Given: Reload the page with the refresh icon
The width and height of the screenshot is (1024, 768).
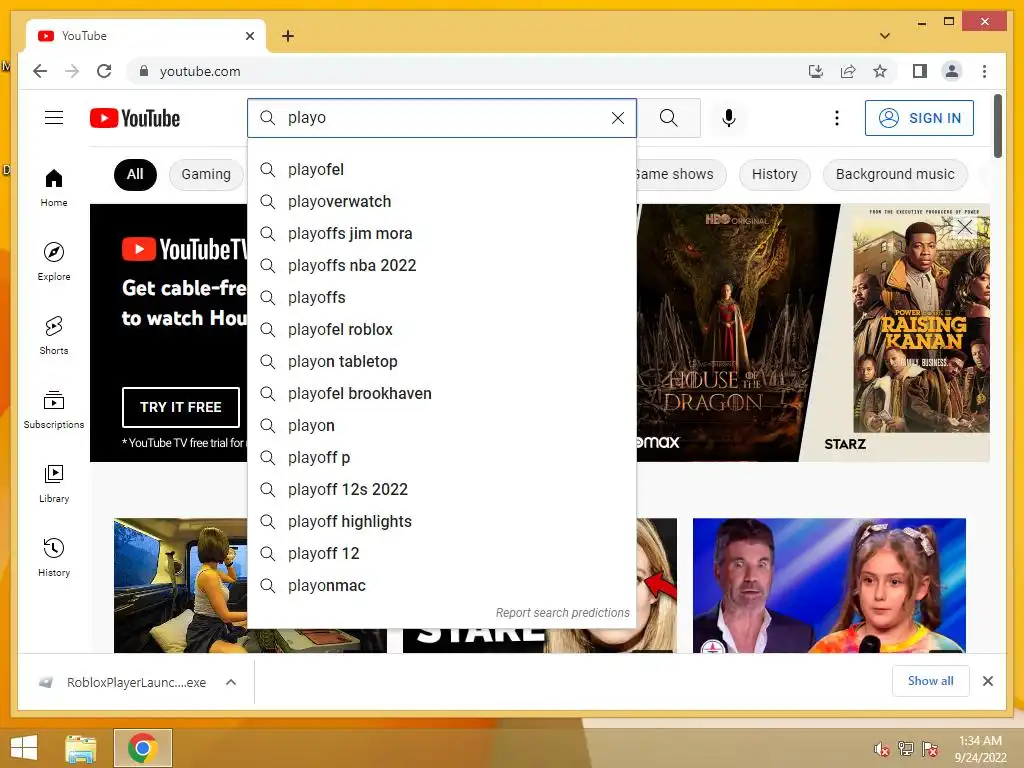Looking at the screenshot, I should [x=104, y=71].
